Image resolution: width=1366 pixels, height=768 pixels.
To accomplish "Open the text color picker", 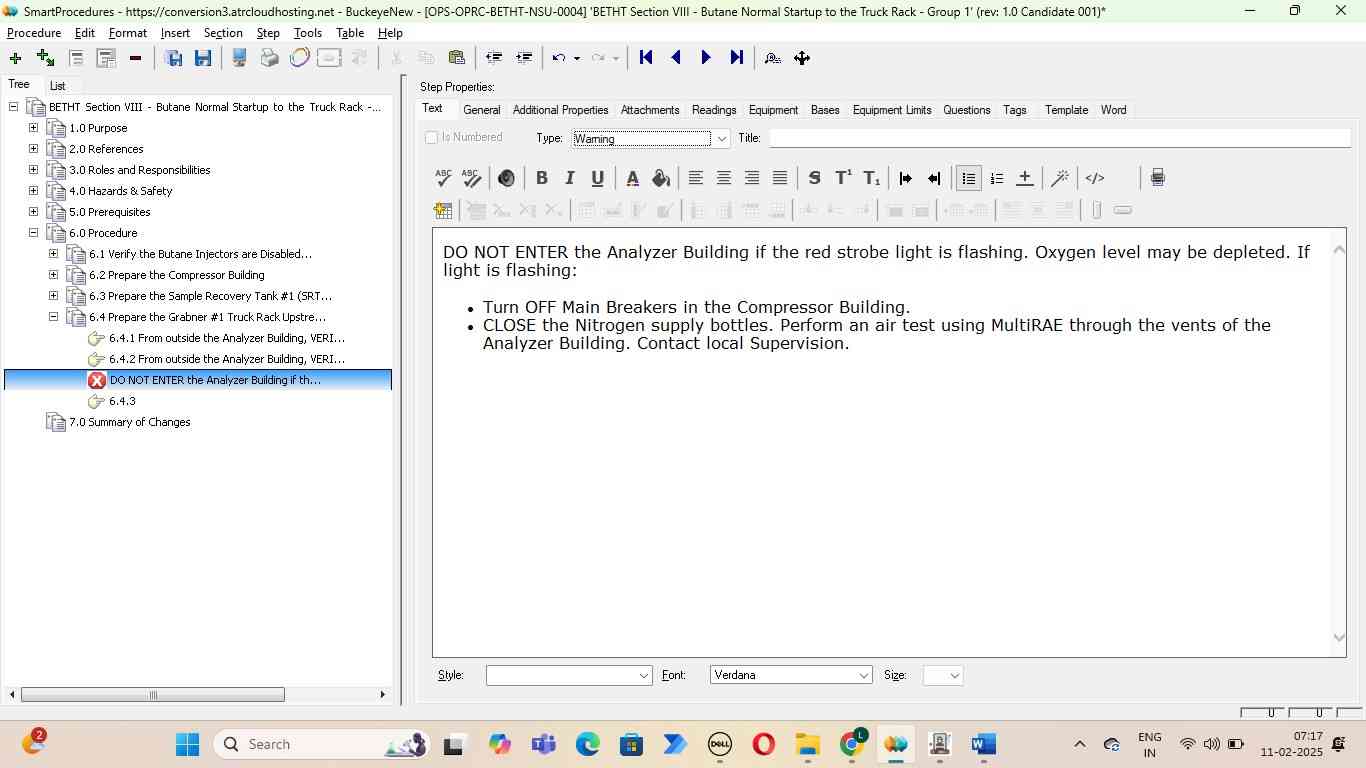I will (x=632, y=178).
